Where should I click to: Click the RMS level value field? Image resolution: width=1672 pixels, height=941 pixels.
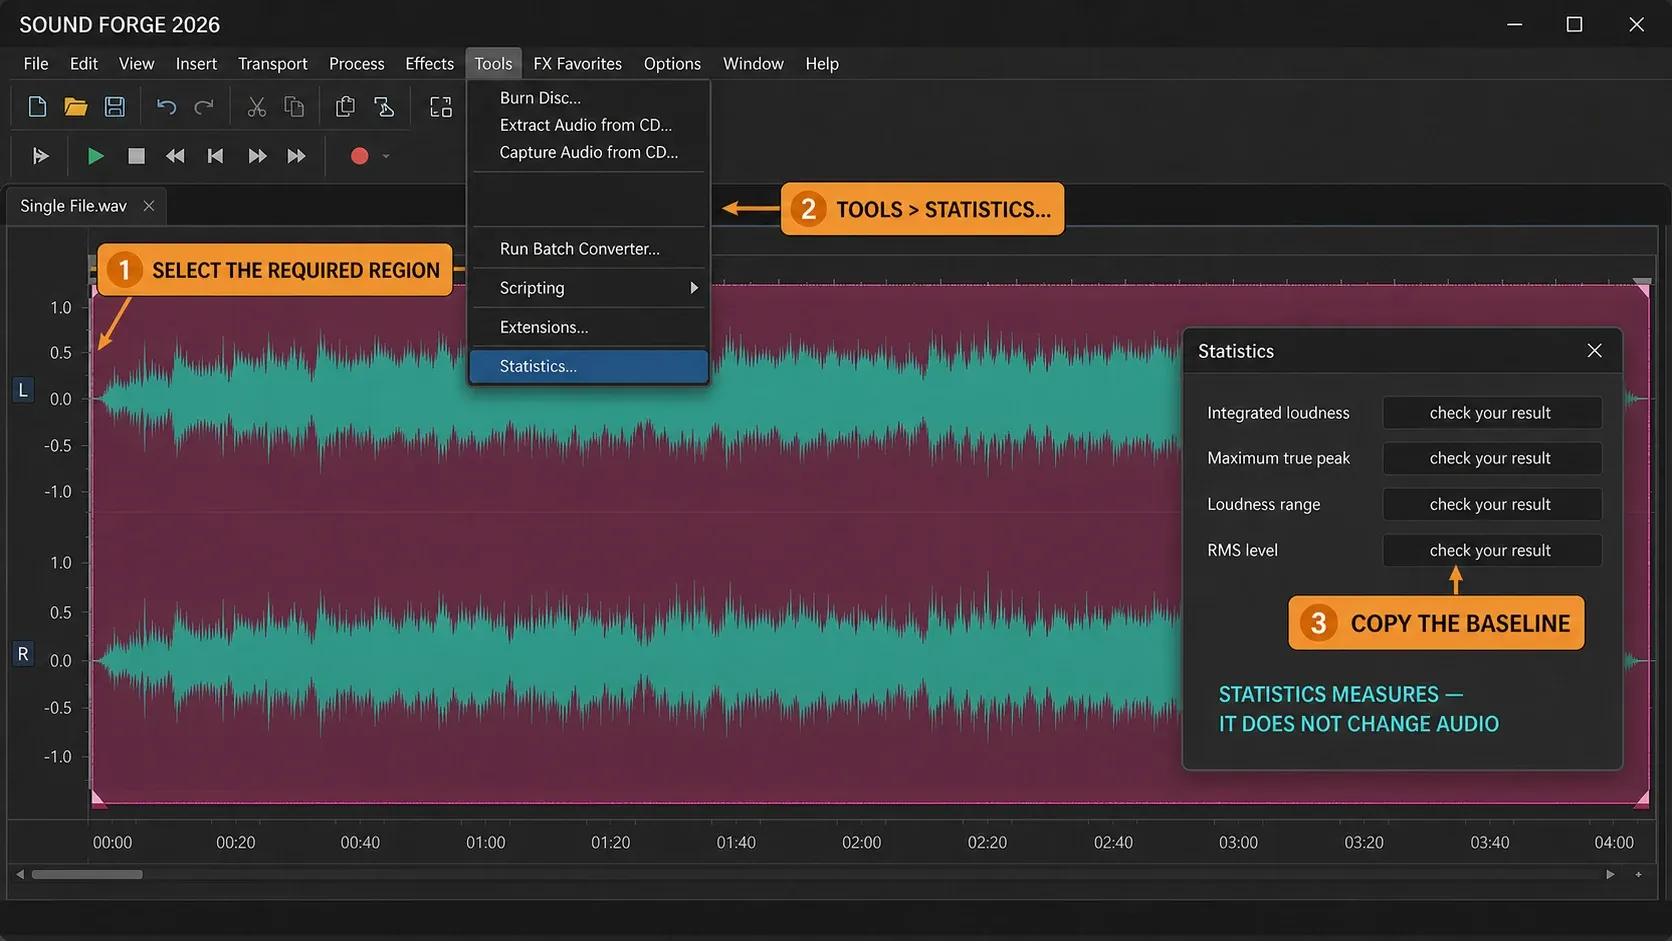point(1491,550)
